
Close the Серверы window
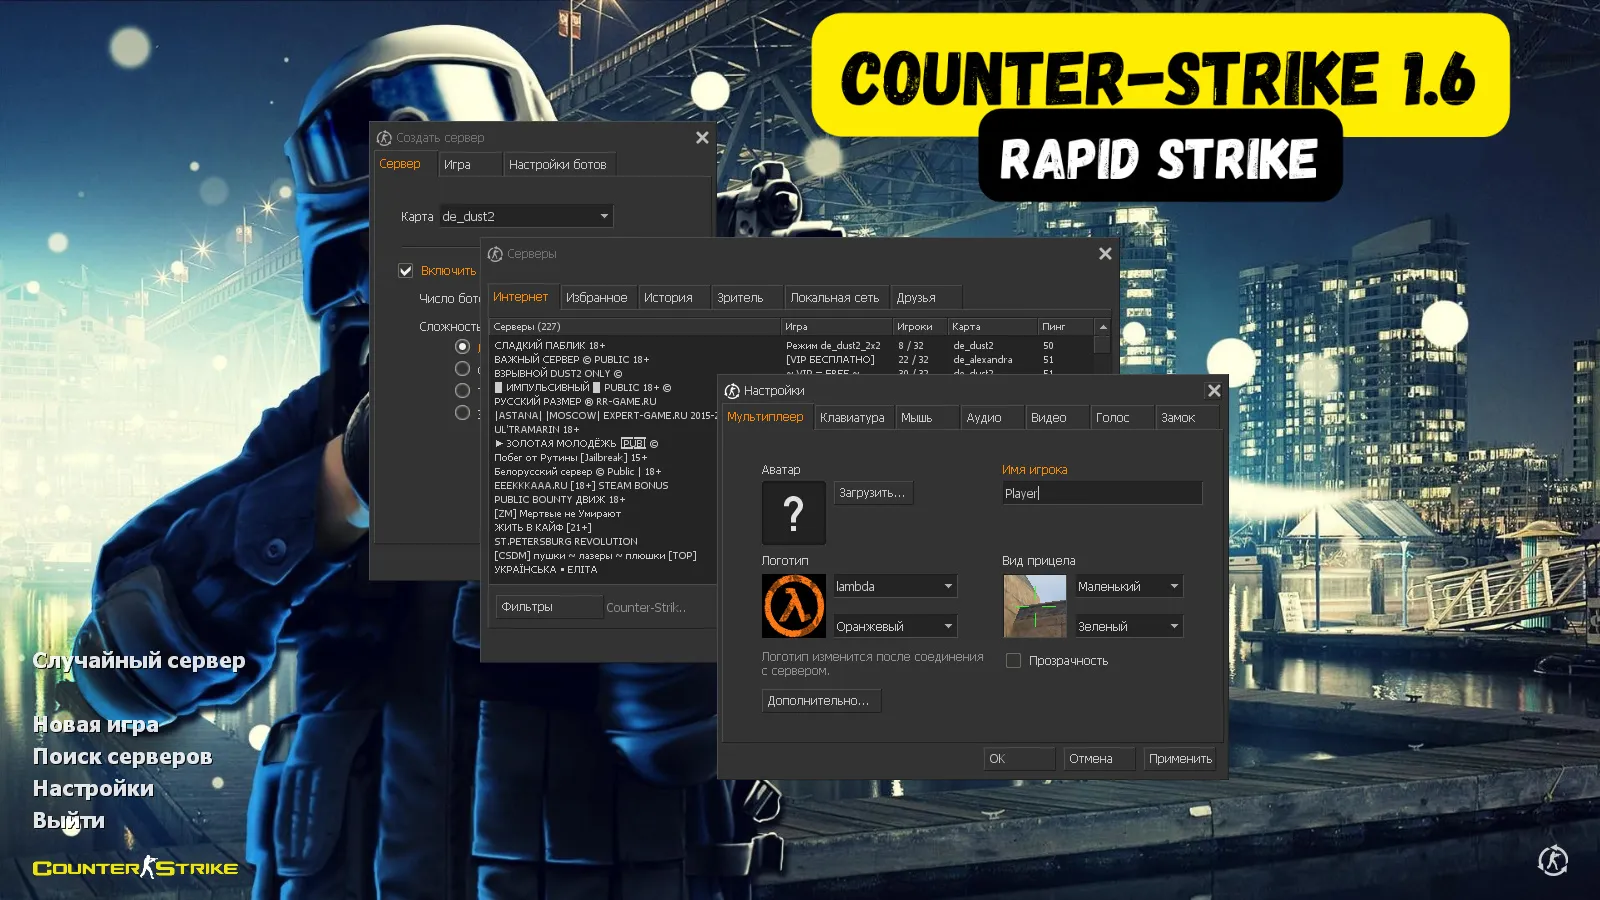pyautogui.click(x=1105, y=254)
